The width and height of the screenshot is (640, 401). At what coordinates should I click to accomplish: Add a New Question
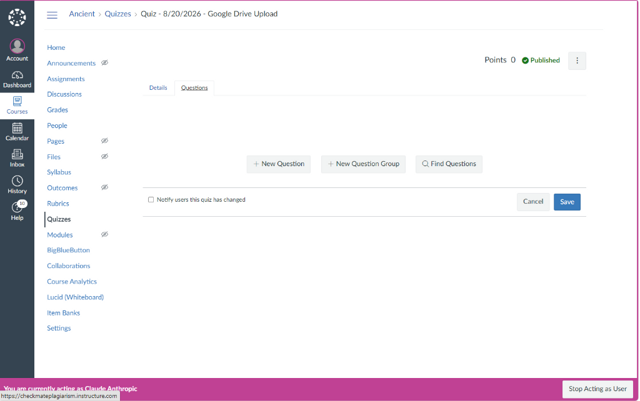point(279,164)
